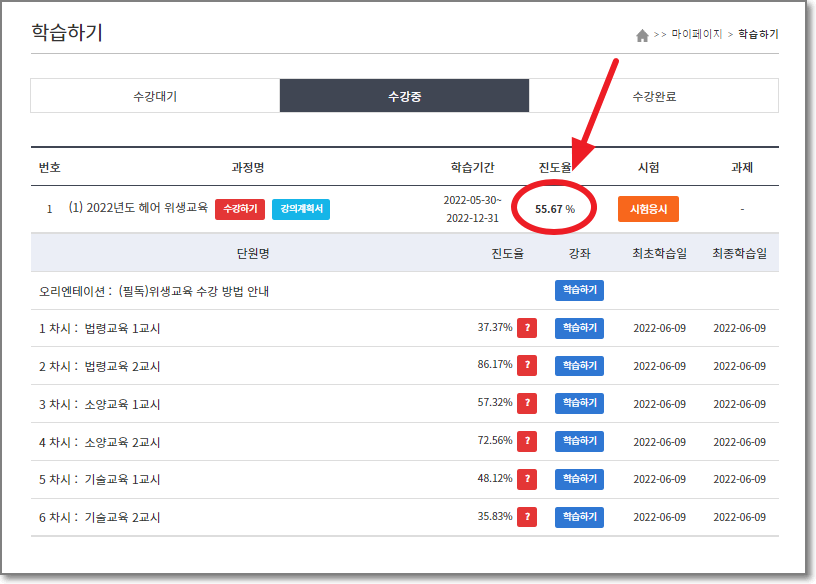
Task: Select the 수강중 tab
Action: pyautogui.click(x=404, y=96)
